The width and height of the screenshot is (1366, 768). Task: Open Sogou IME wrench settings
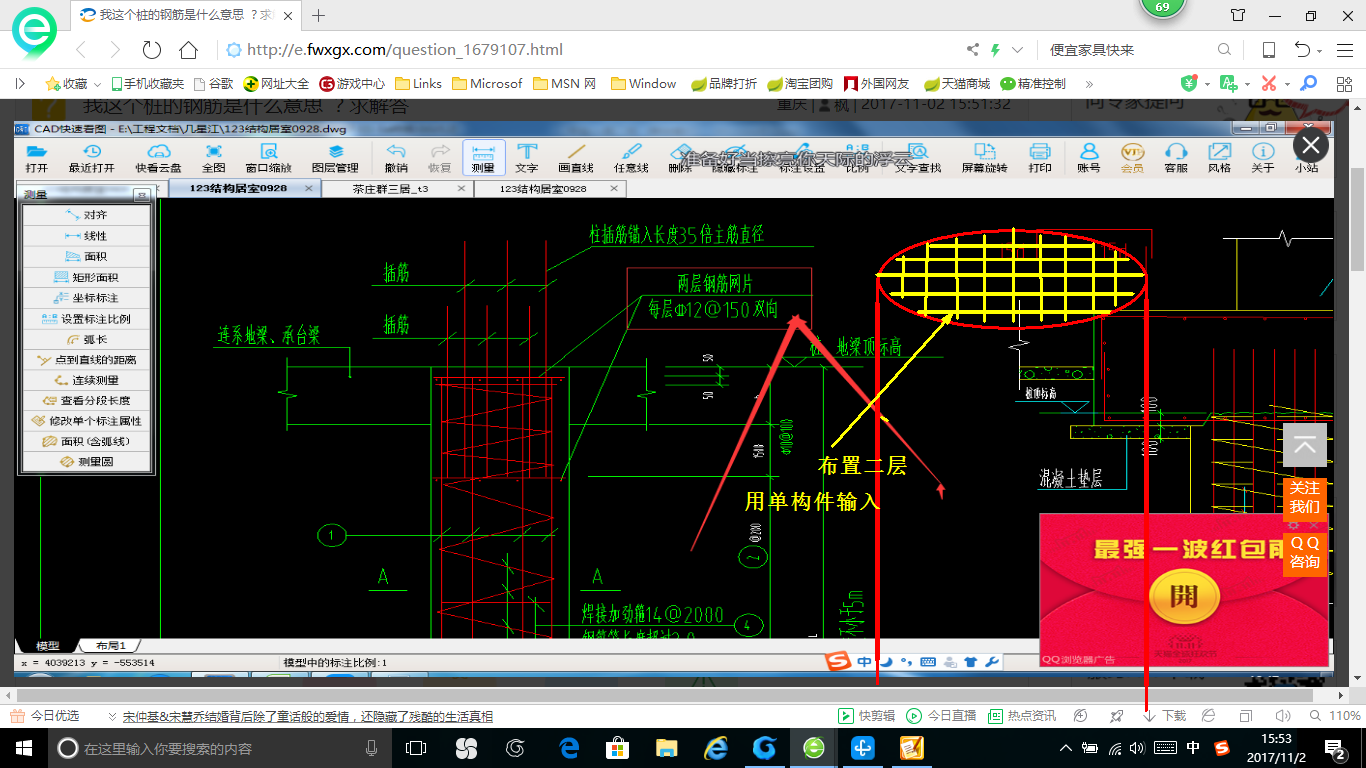tap(992, 661)
